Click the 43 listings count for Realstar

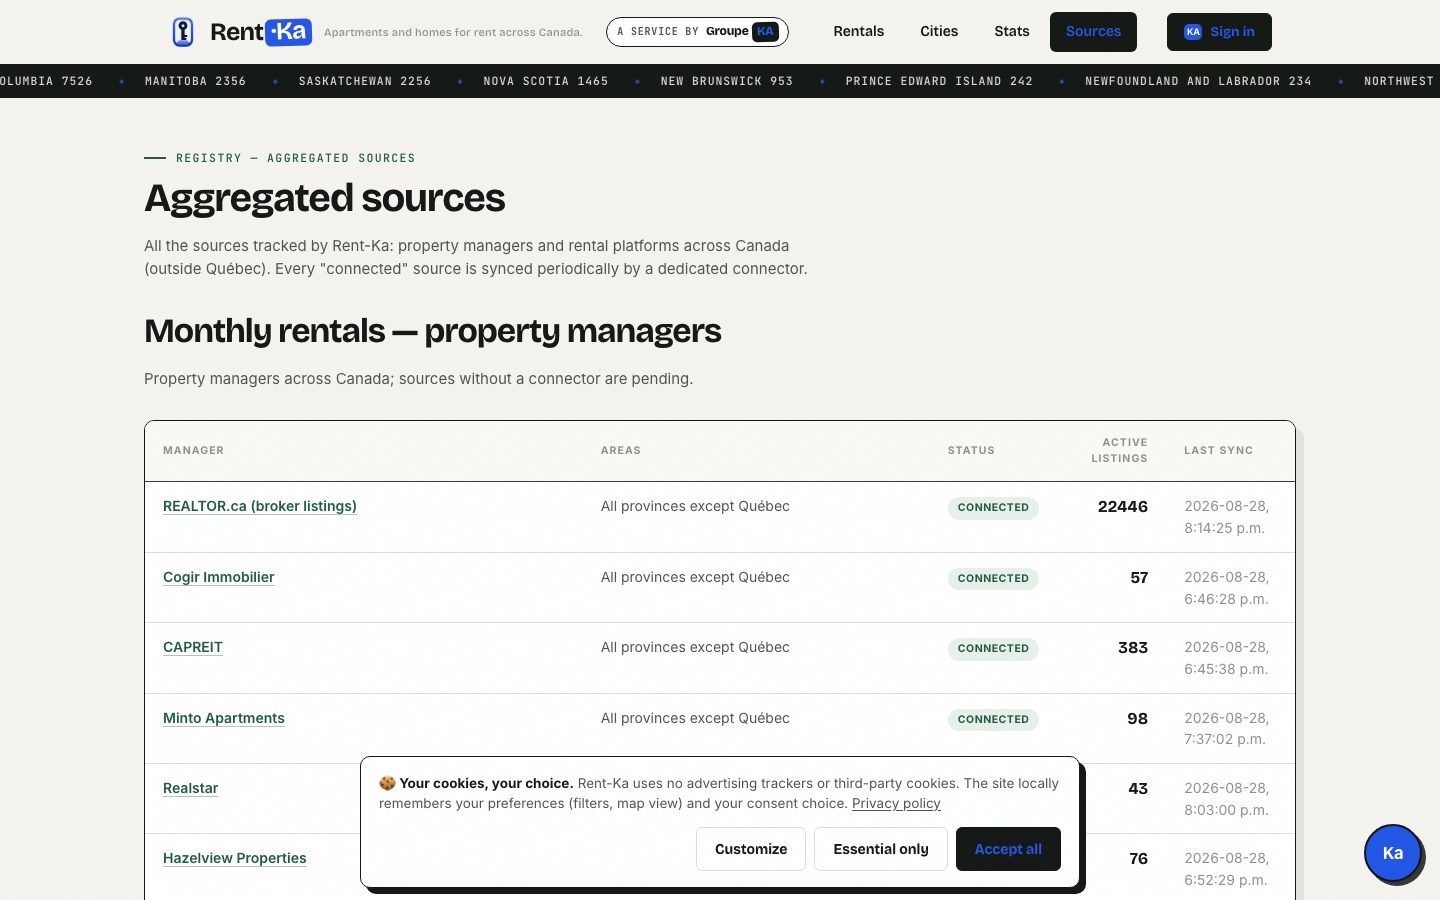click(x=1138, y=788)
